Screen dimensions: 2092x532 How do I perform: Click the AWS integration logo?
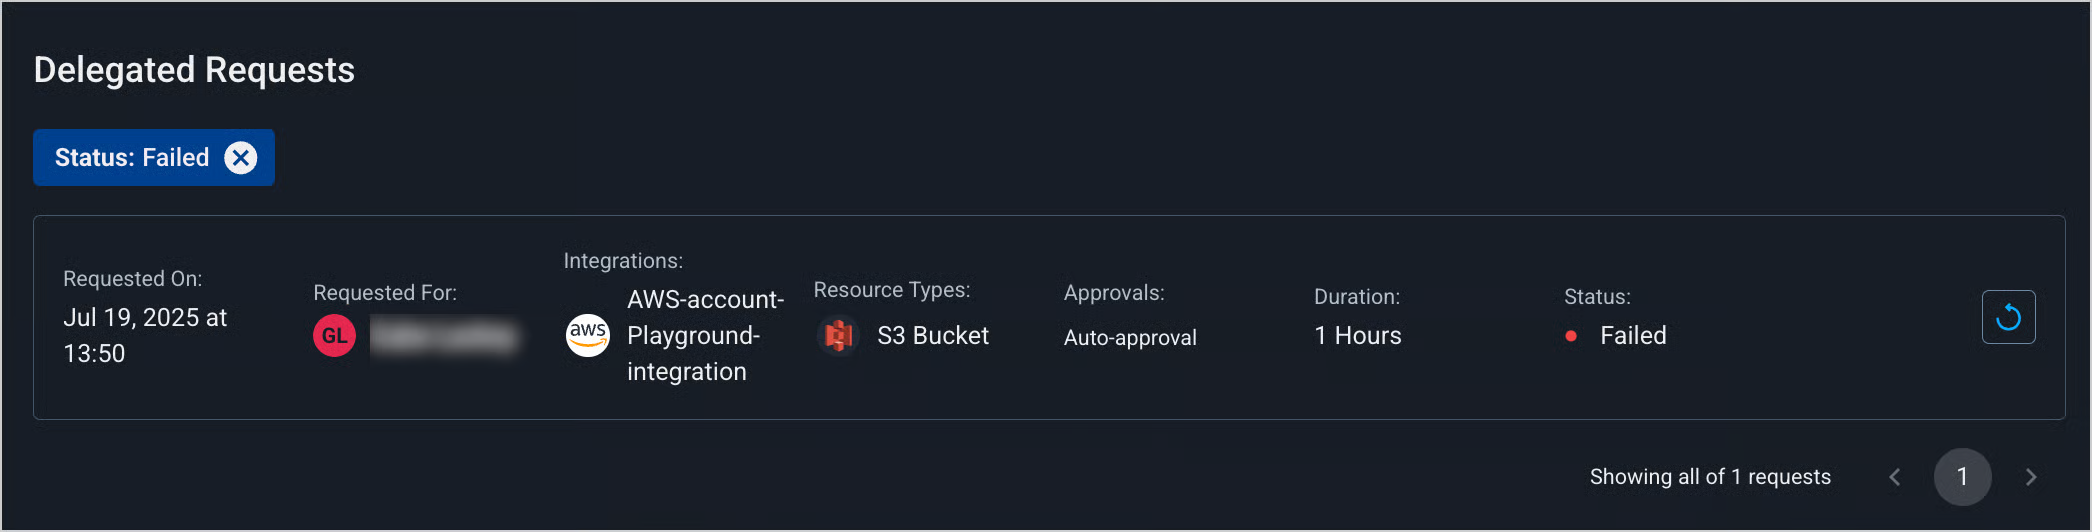tap(588, 335)
